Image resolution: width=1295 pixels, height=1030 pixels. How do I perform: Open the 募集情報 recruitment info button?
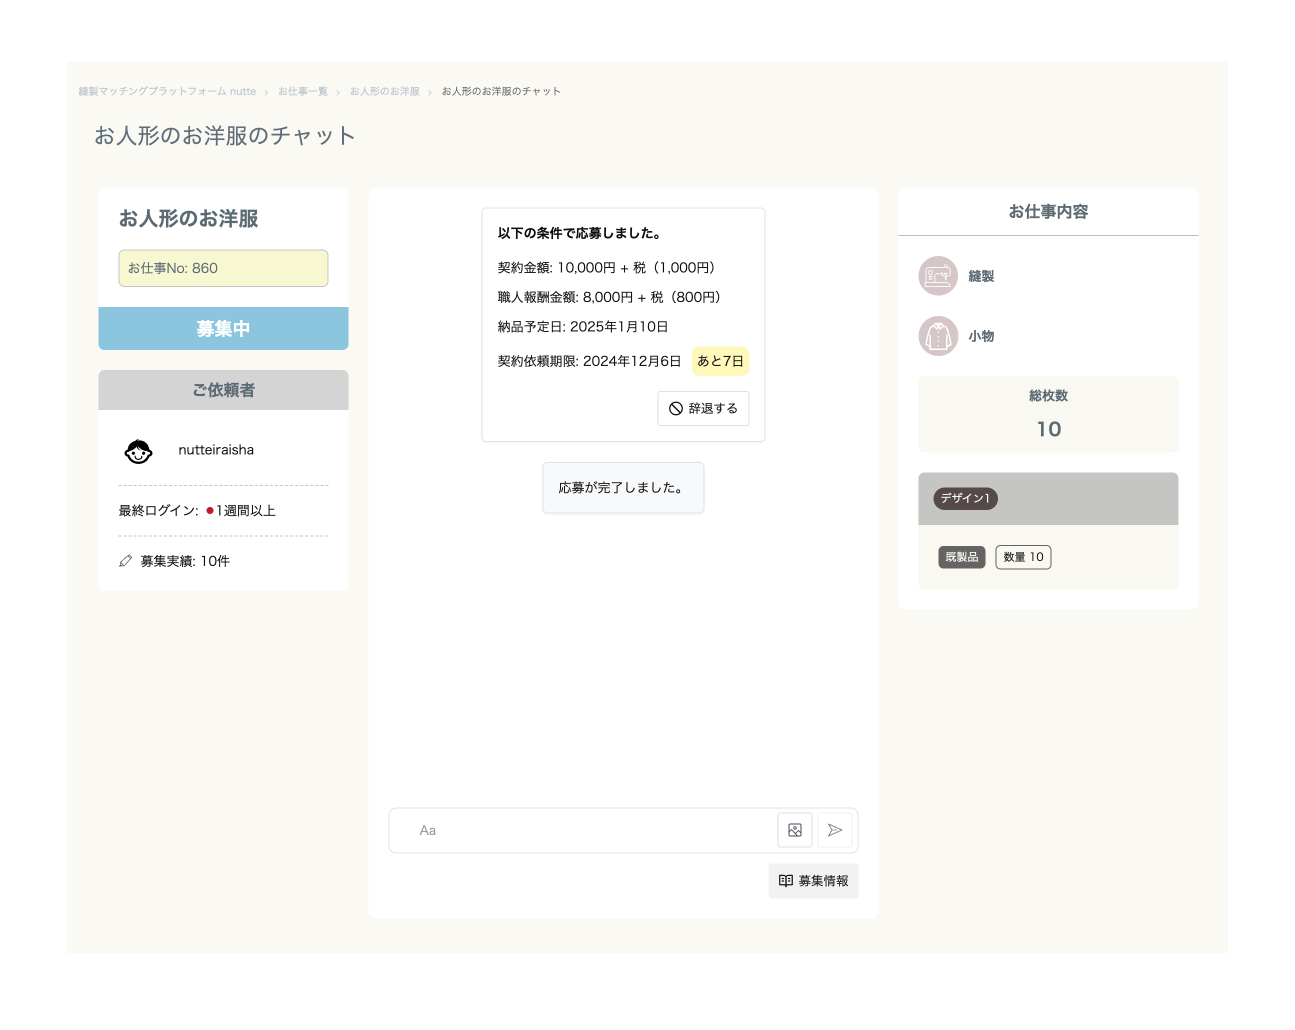[813, 881]
